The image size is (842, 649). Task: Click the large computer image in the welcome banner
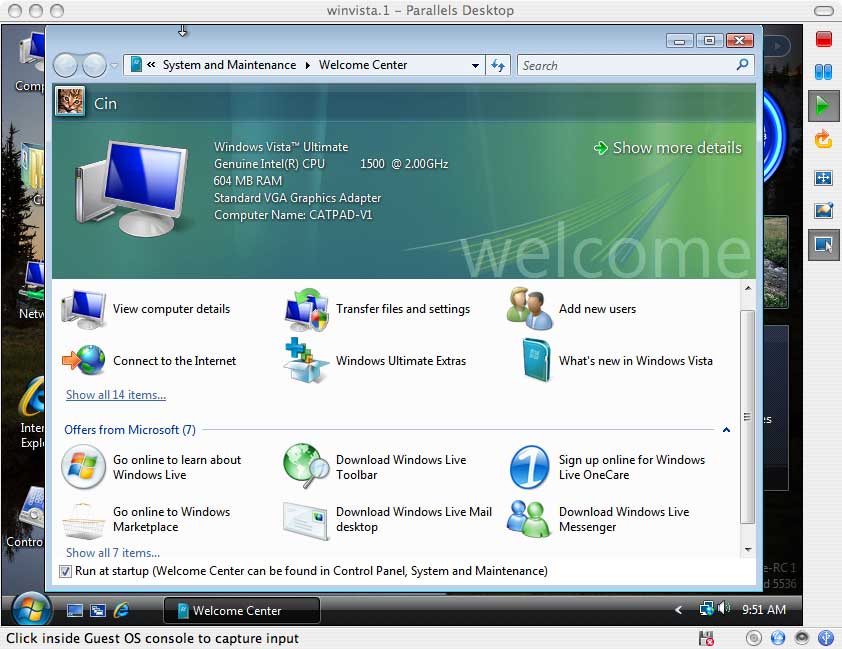(x=132, y=188)
